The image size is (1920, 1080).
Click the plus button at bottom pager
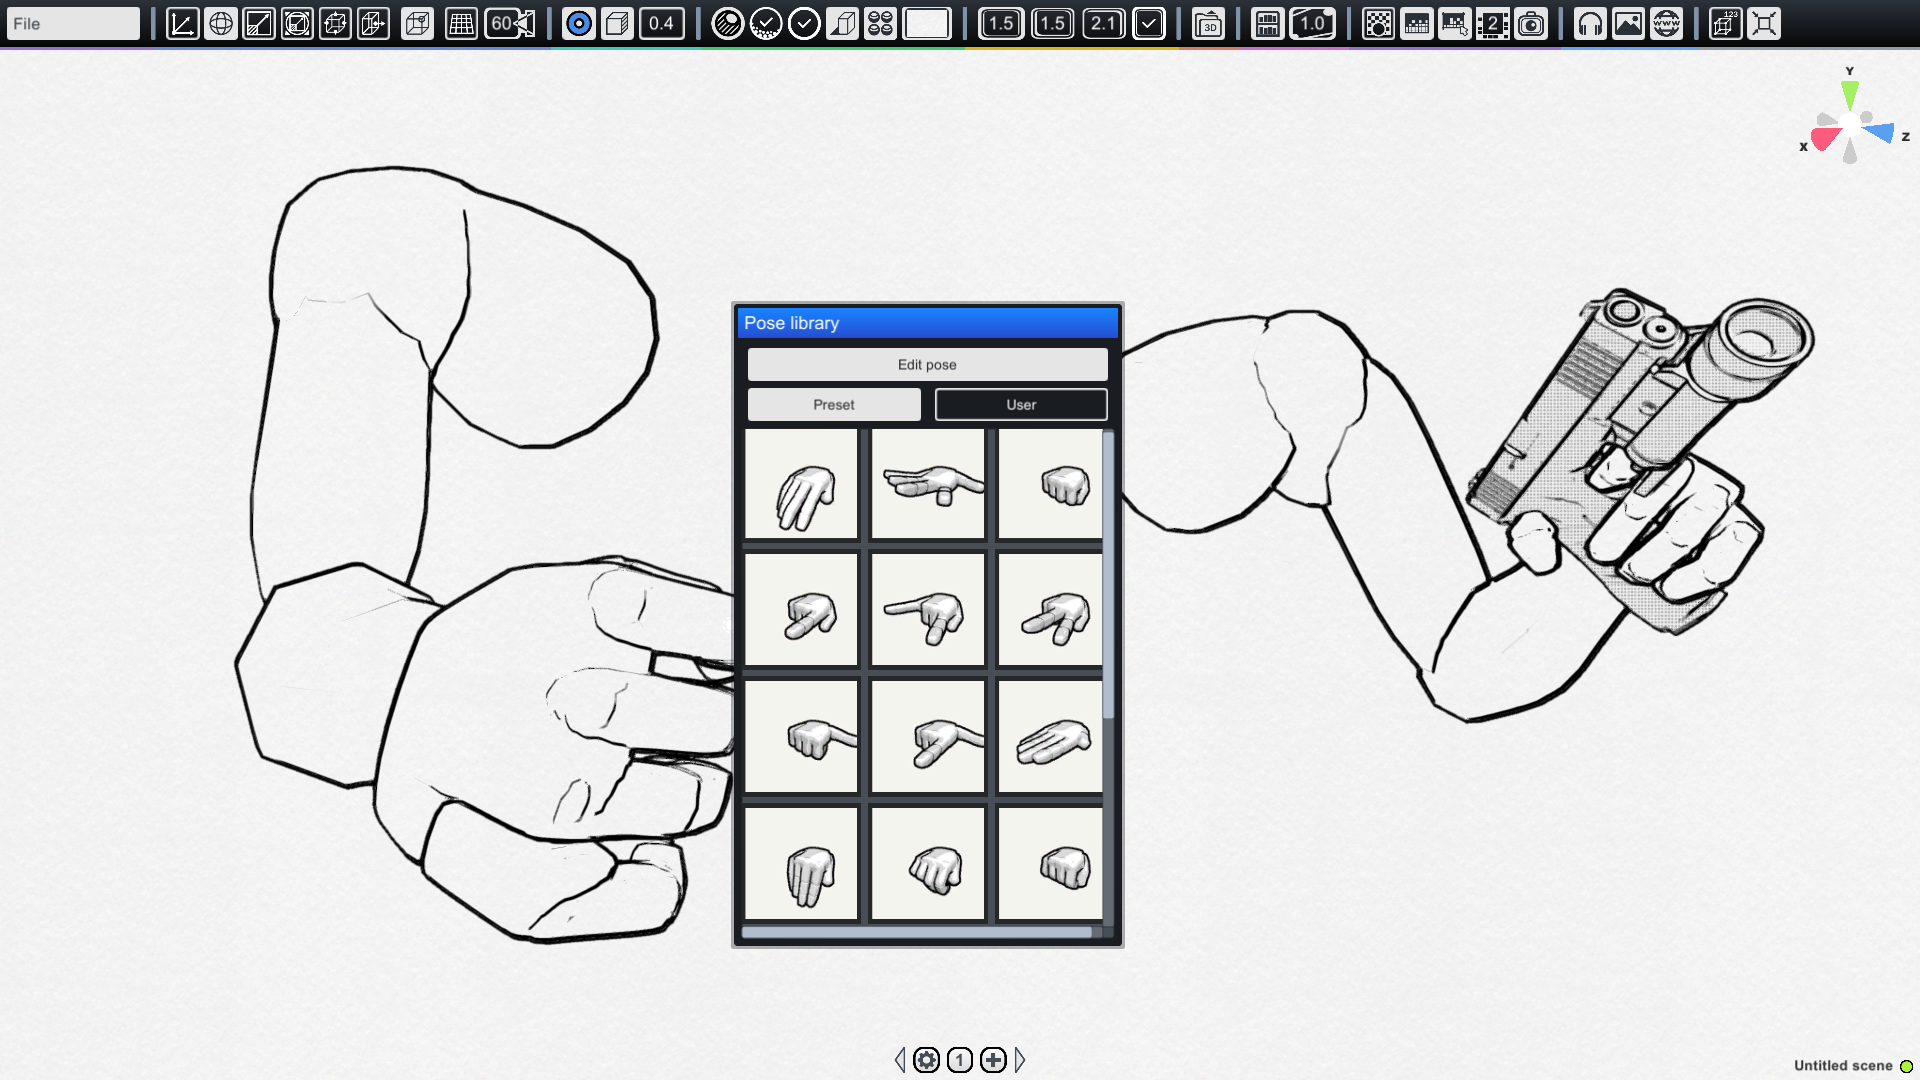click(x=992, y=1060)
